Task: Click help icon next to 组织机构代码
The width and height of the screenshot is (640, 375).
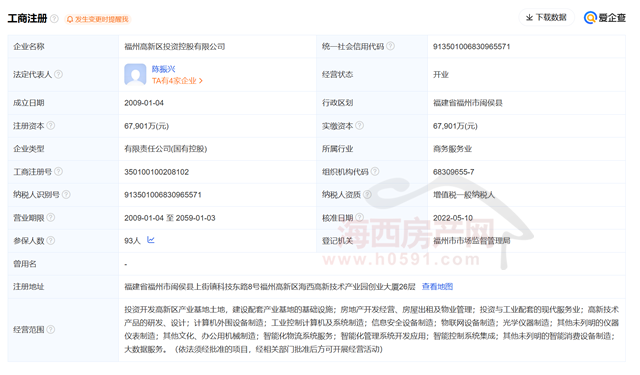Action: [375, 171]
